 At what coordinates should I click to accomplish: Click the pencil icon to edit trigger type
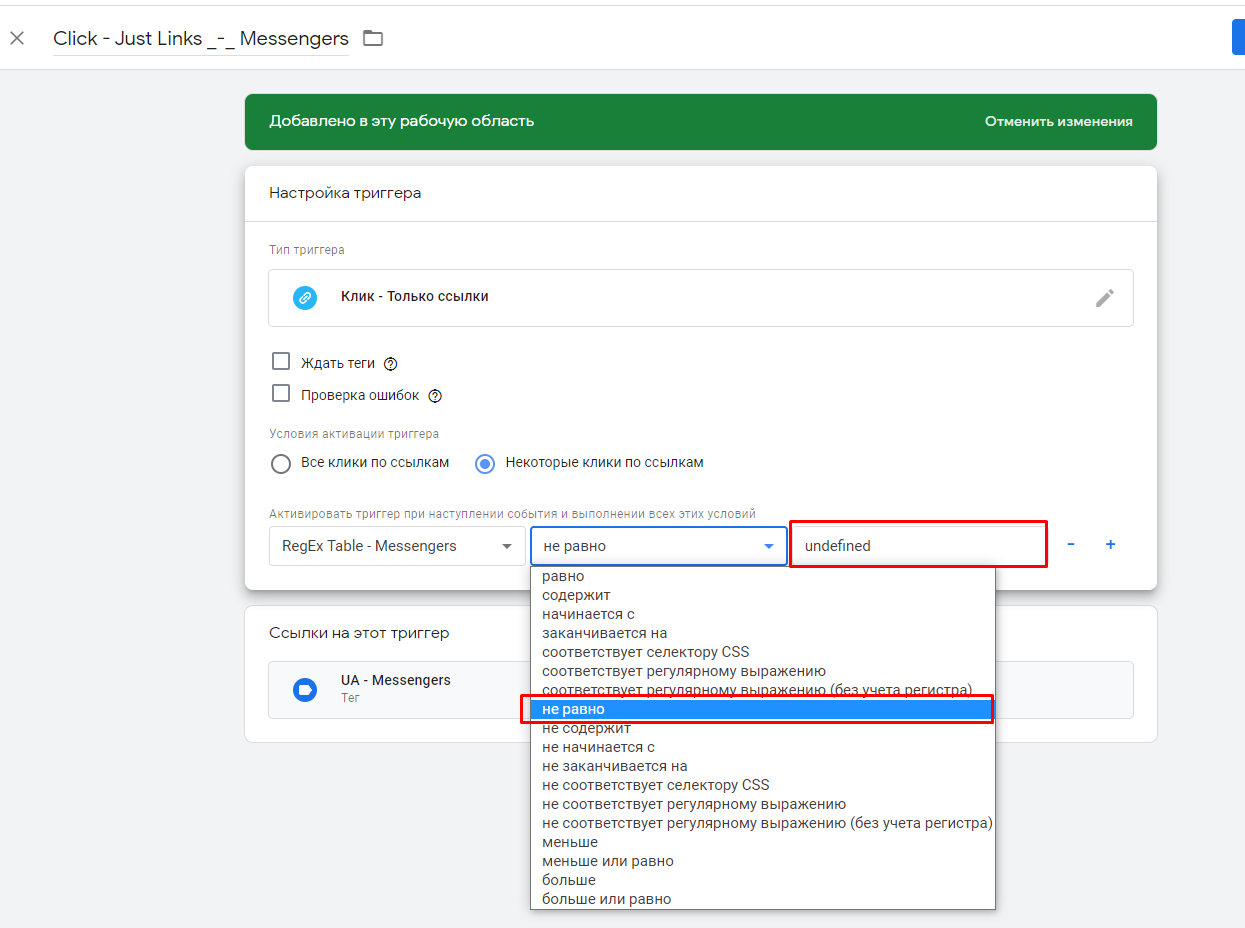point(1104,298)
